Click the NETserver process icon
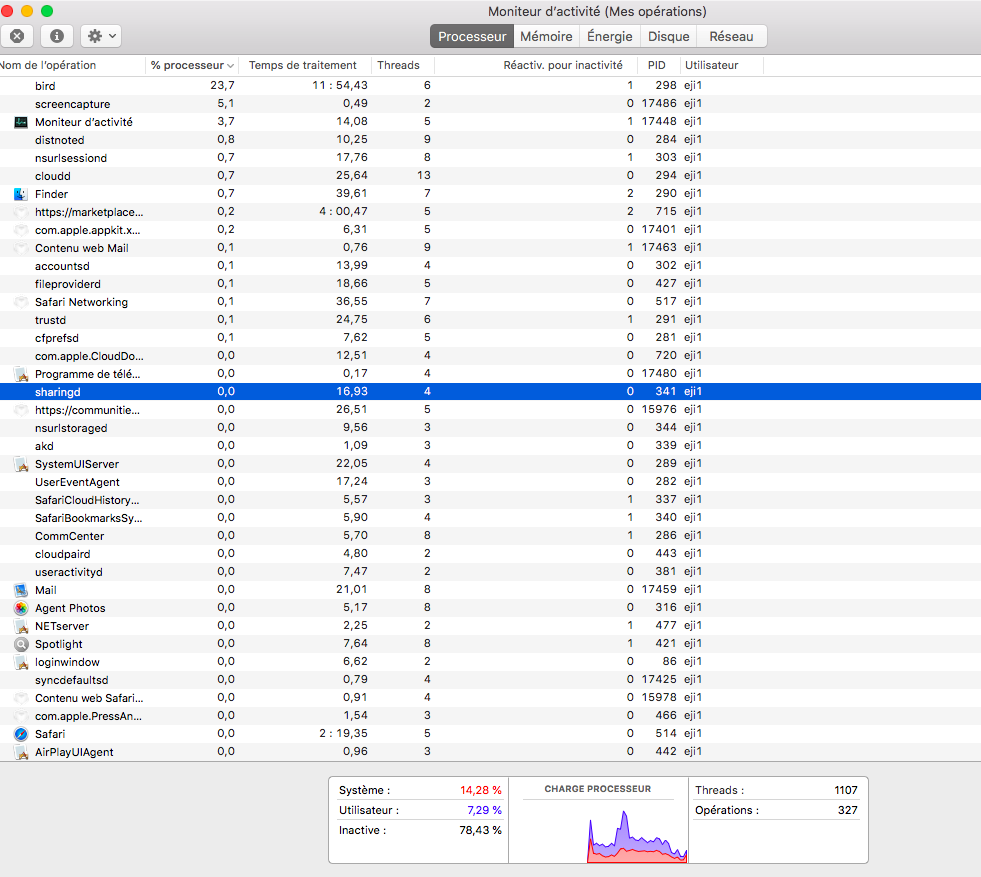 tap(21, 626)
